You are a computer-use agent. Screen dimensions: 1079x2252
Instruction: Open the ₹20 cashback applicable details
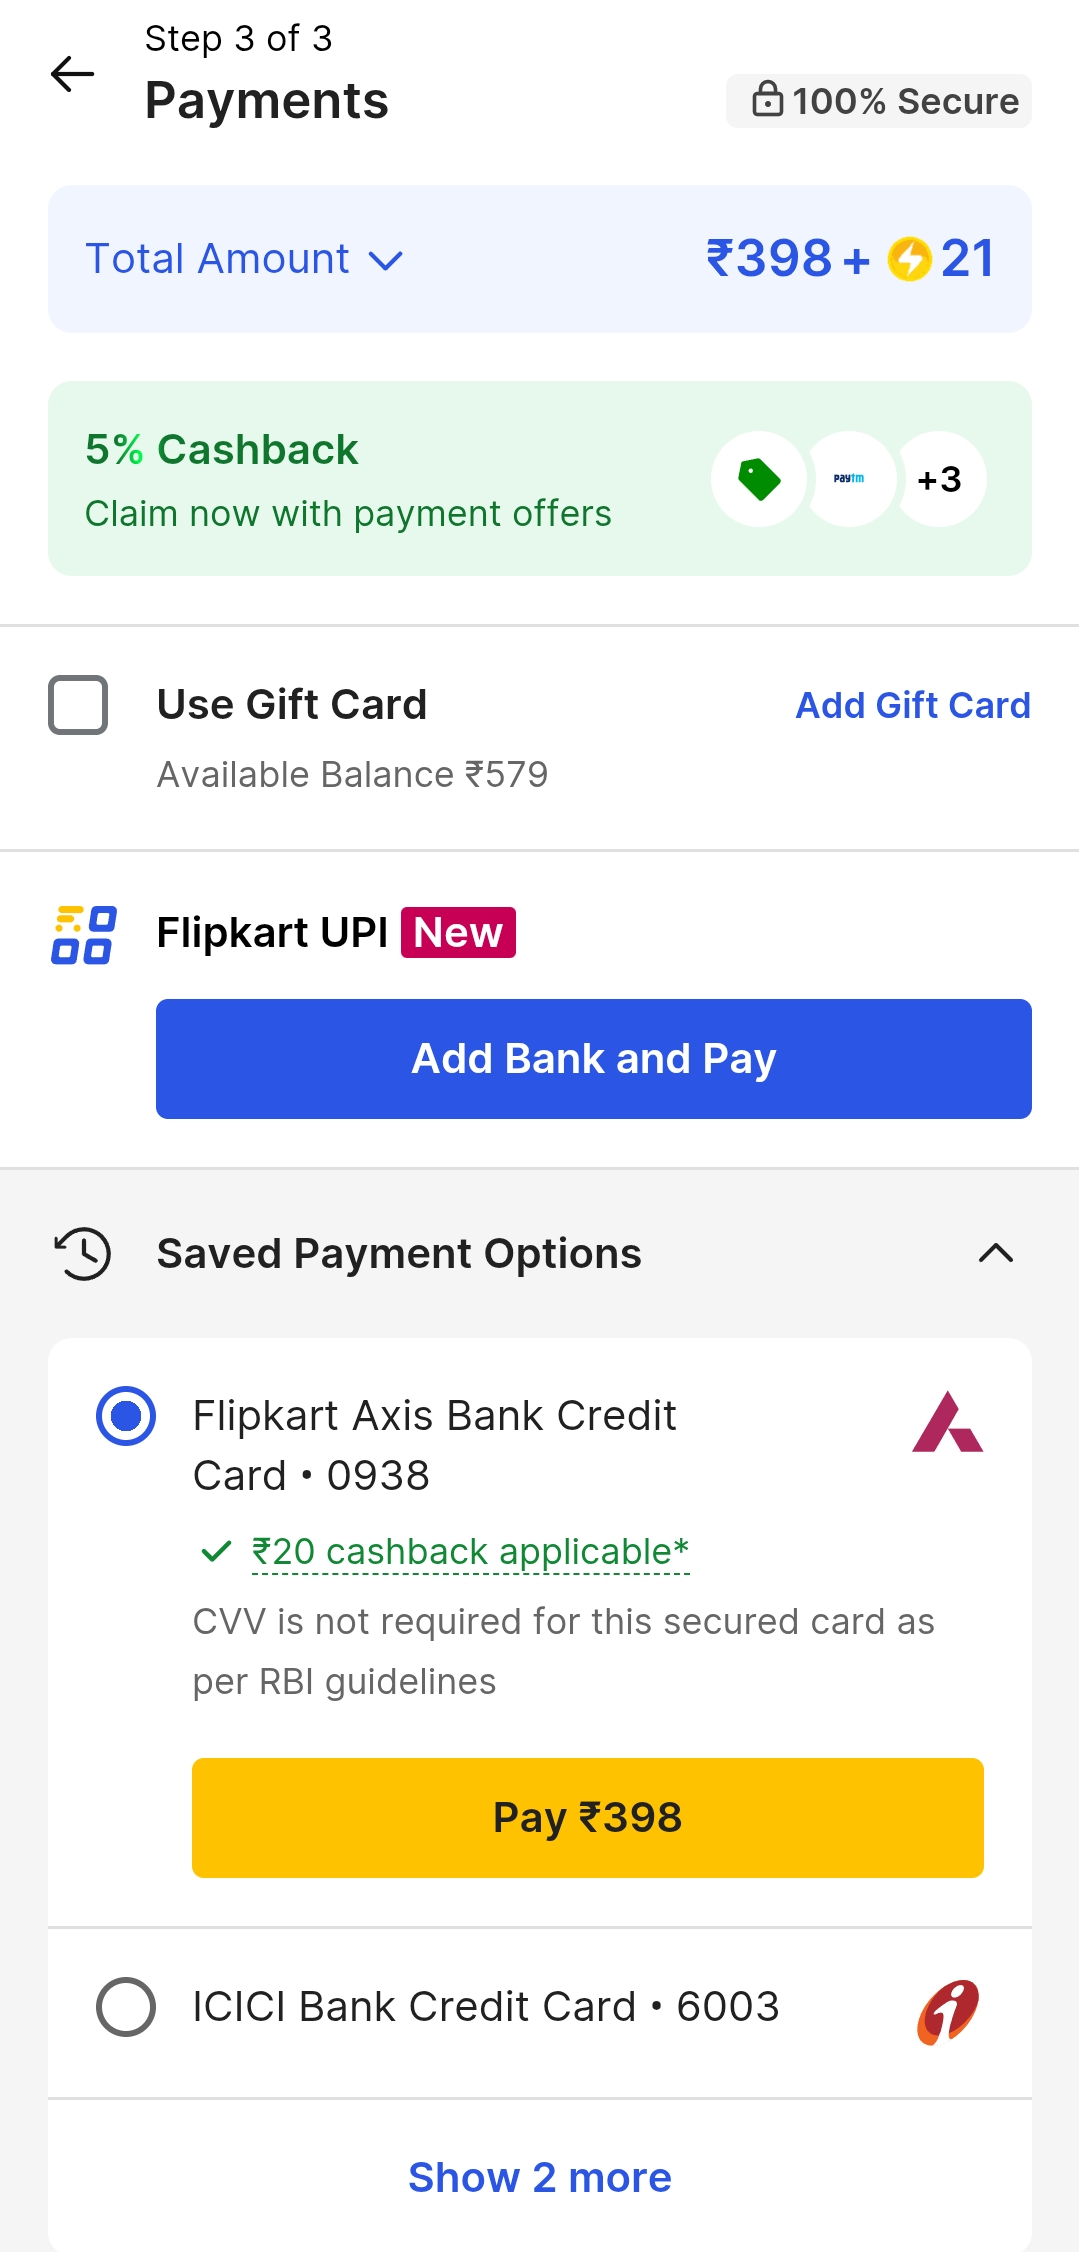point(470,1552)
